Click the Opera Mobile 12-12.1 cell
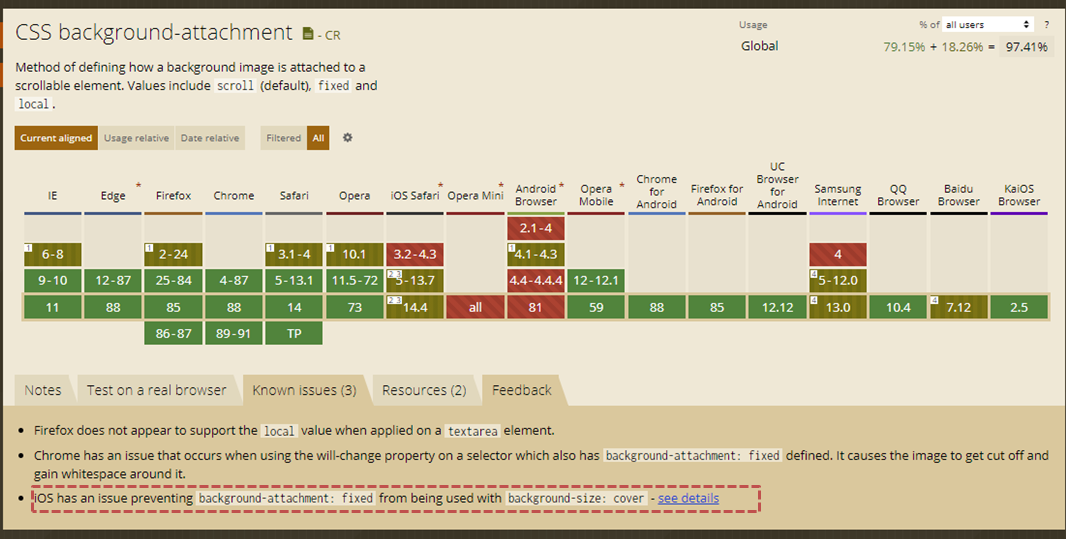The height and width of the screenshot is (539, 1066). pos(596,280)
